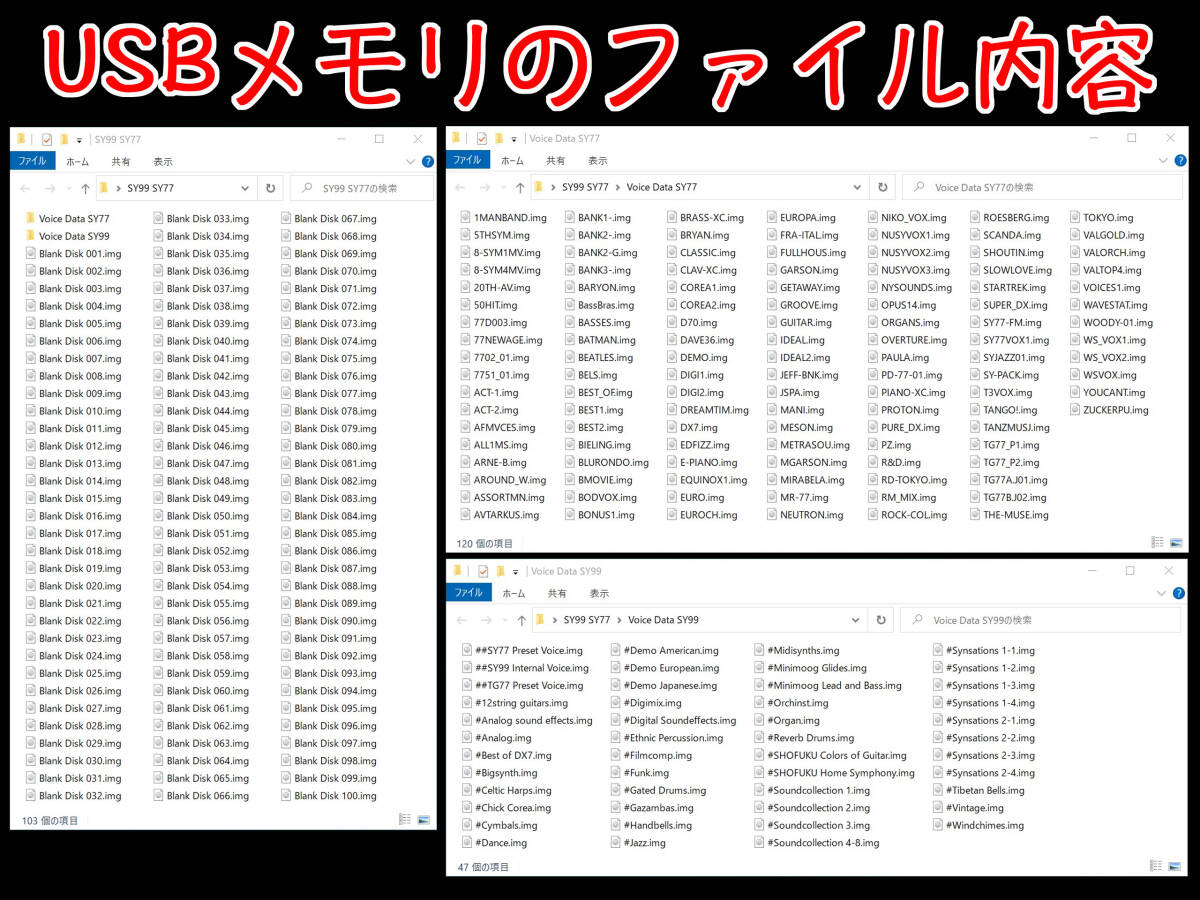This screenshot has width=1200, height=900.
Task: Select file #Windchimes.img
Action: [x=978, y=826]
